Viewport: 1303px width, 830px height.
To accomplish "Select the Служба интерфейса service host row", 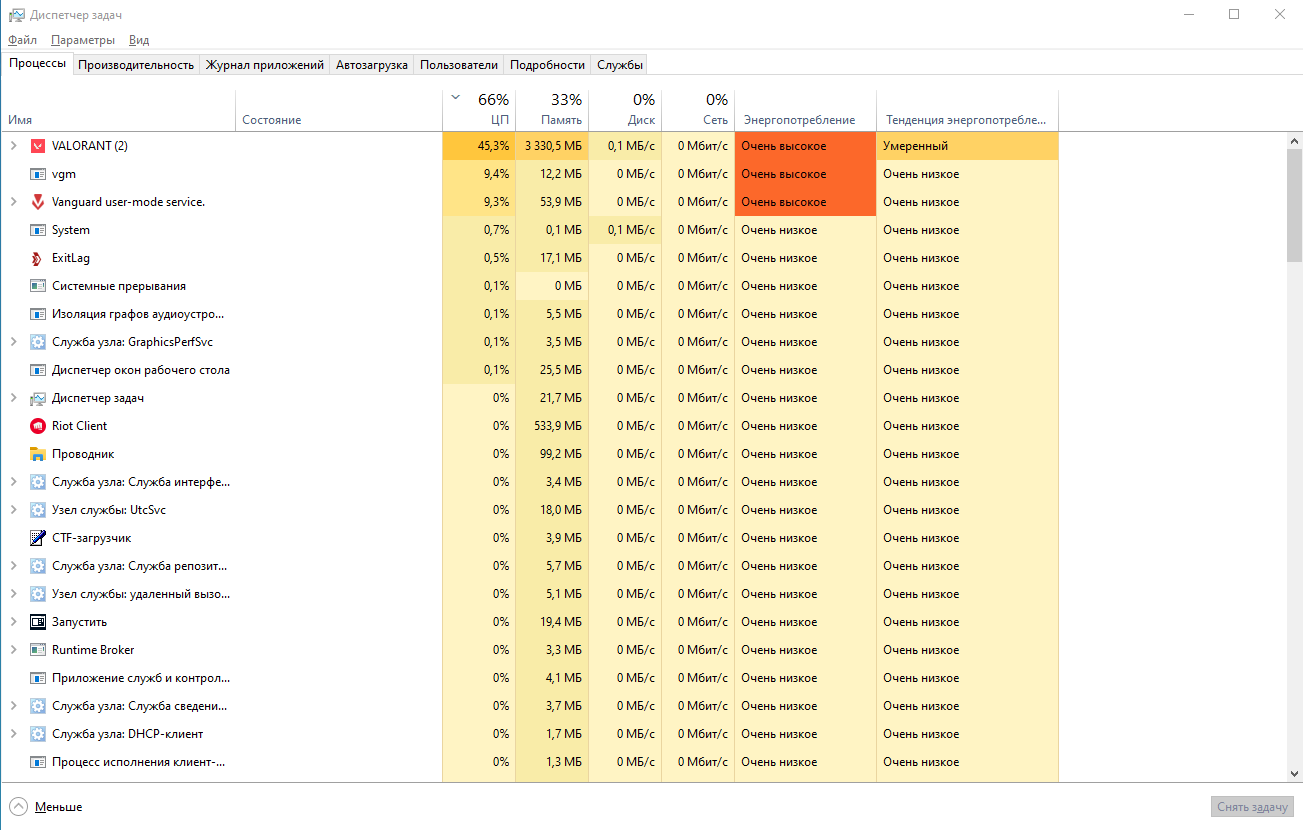I will [529, 482].
